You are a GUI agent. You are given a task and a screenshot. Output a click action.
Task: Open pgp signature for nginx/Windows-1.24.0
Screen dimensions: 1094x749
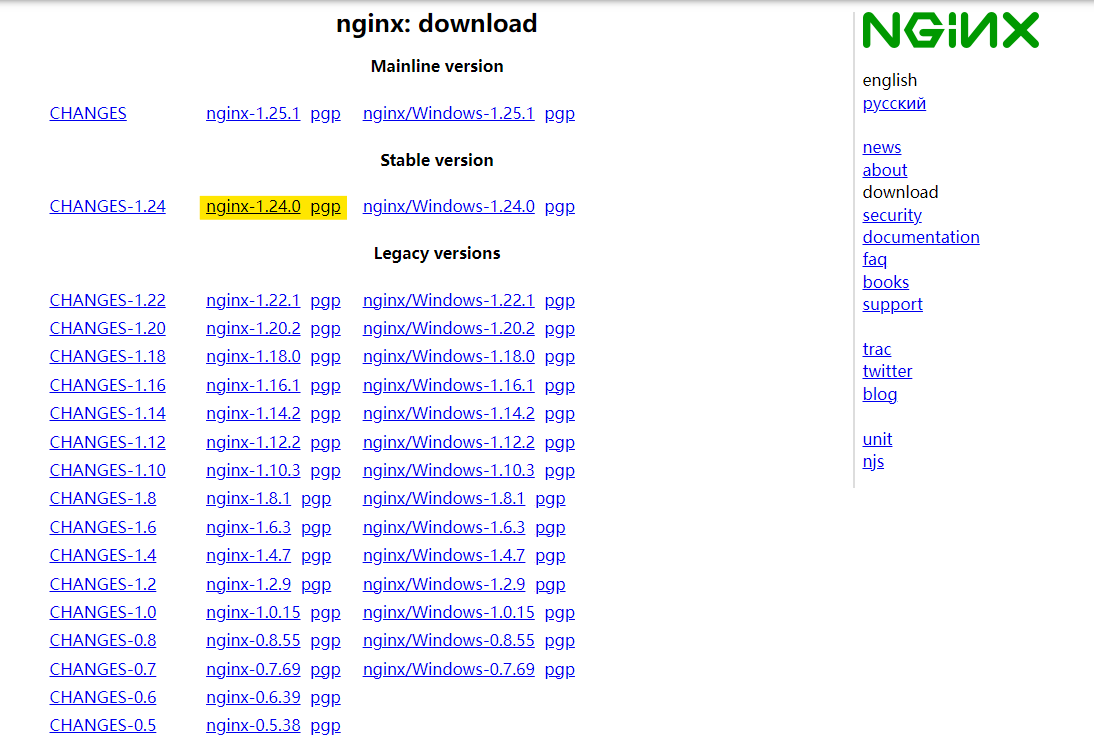560,207
